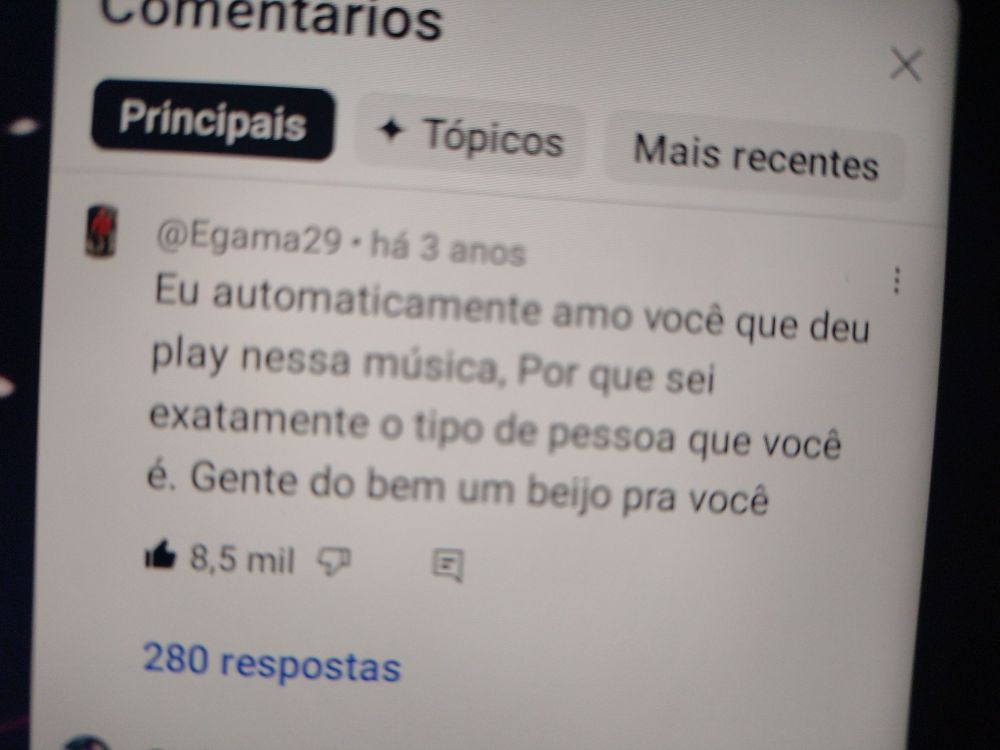This screenshot has width=1000, height=750.
Task: Open the next commenter's avatar at bottom
Action: [x=86, y=743]
